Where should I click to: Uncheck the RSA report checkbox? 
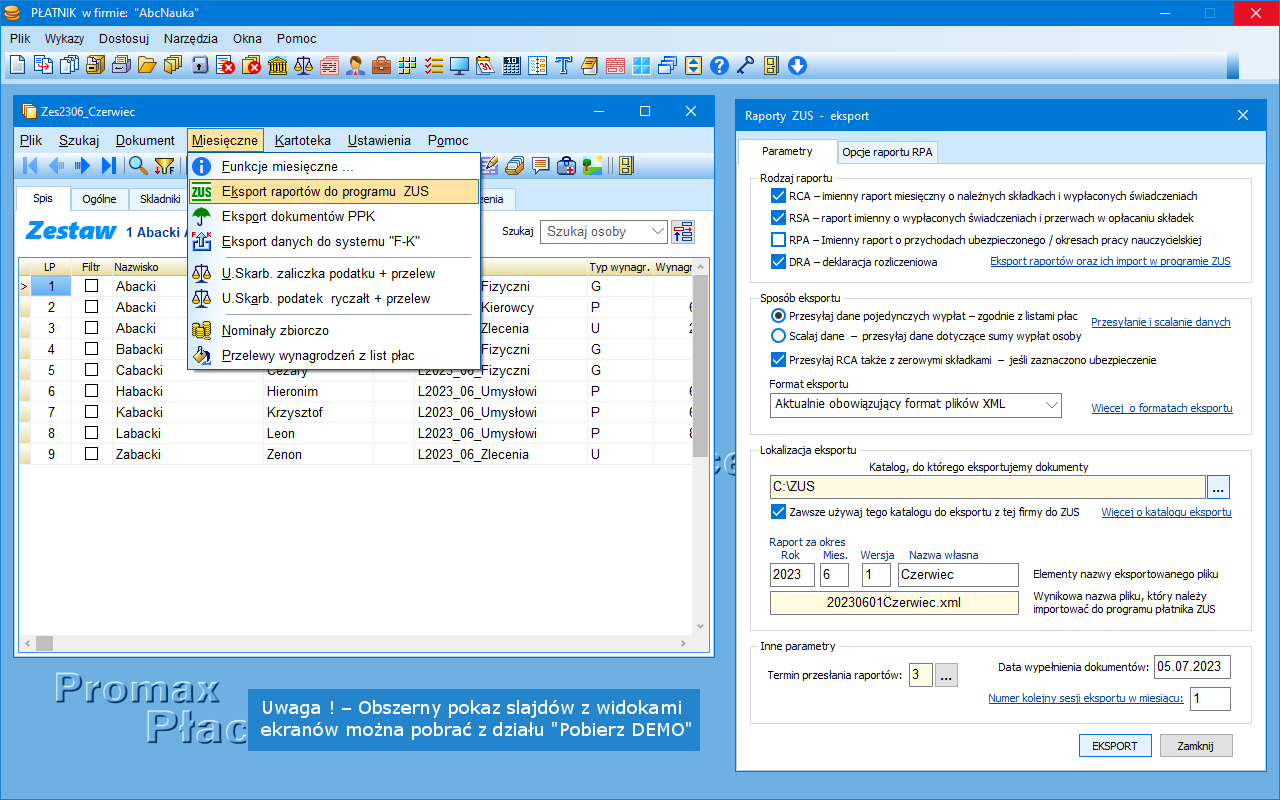point(779,218)
